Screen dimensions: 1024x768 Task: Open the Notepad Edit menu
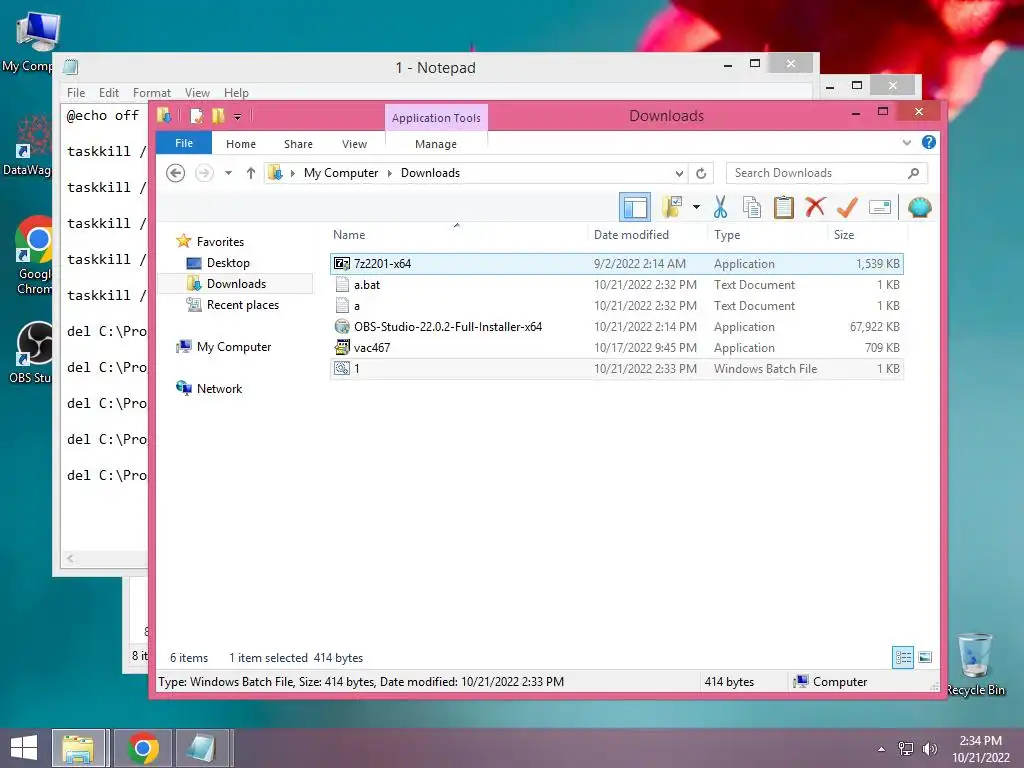click(x=108, y=93)
